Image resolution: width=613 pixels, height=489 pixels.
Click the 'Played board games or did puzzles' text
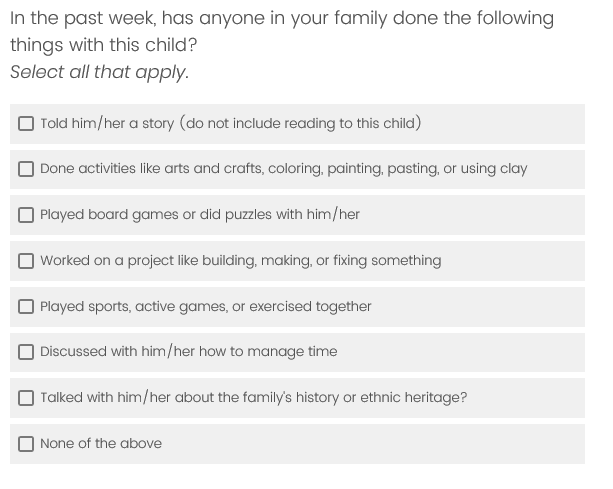pos(200,215)
